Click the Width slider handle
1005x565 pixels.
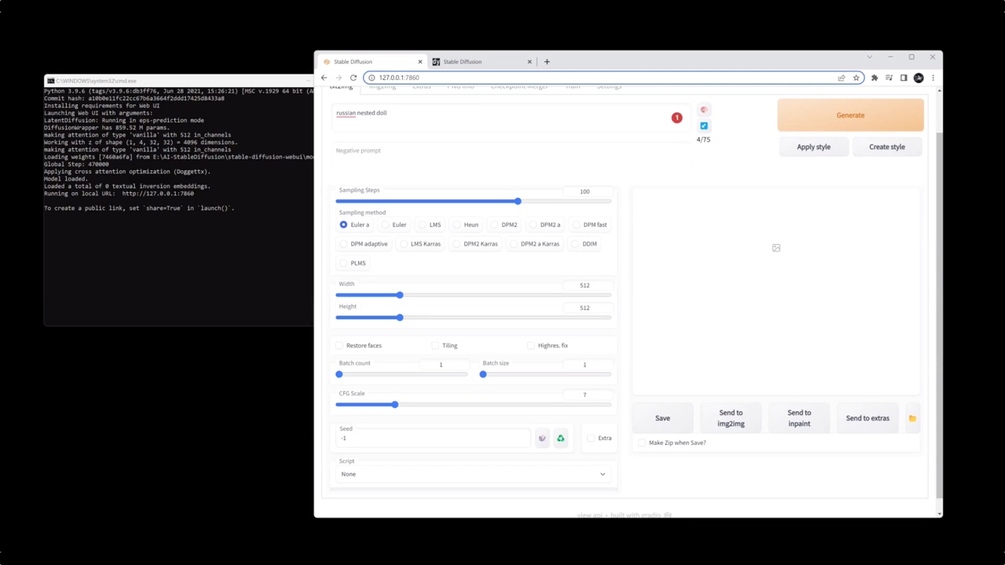point(400,295)
